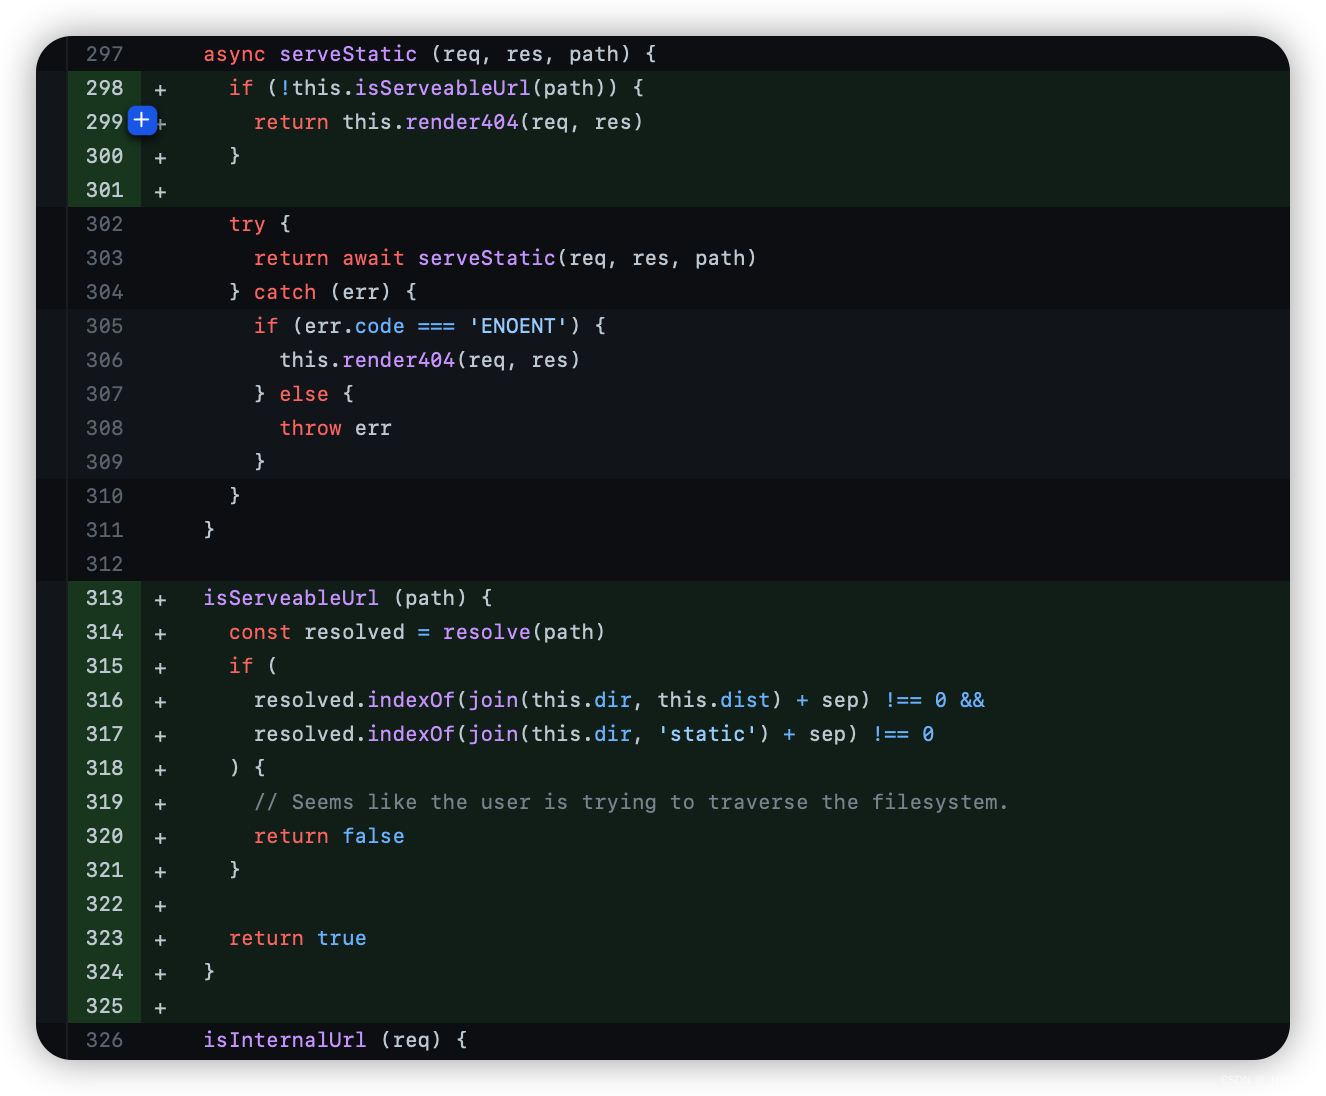1326x1096 pixels.
Task: Click the 'static' string on line 317
Action: pyautogui.click(x=708, y=734)
